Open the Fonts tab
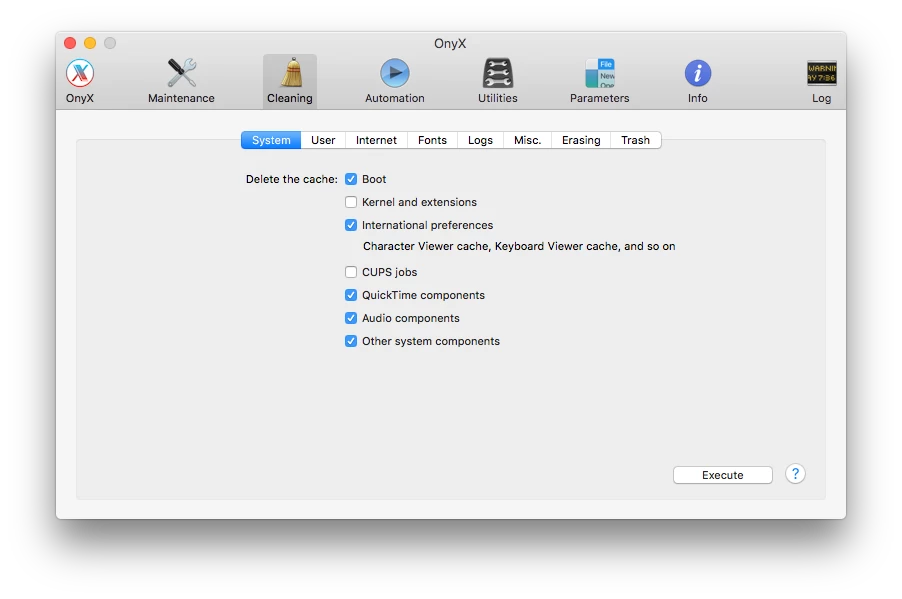902x599 pixels. [433, 140]
